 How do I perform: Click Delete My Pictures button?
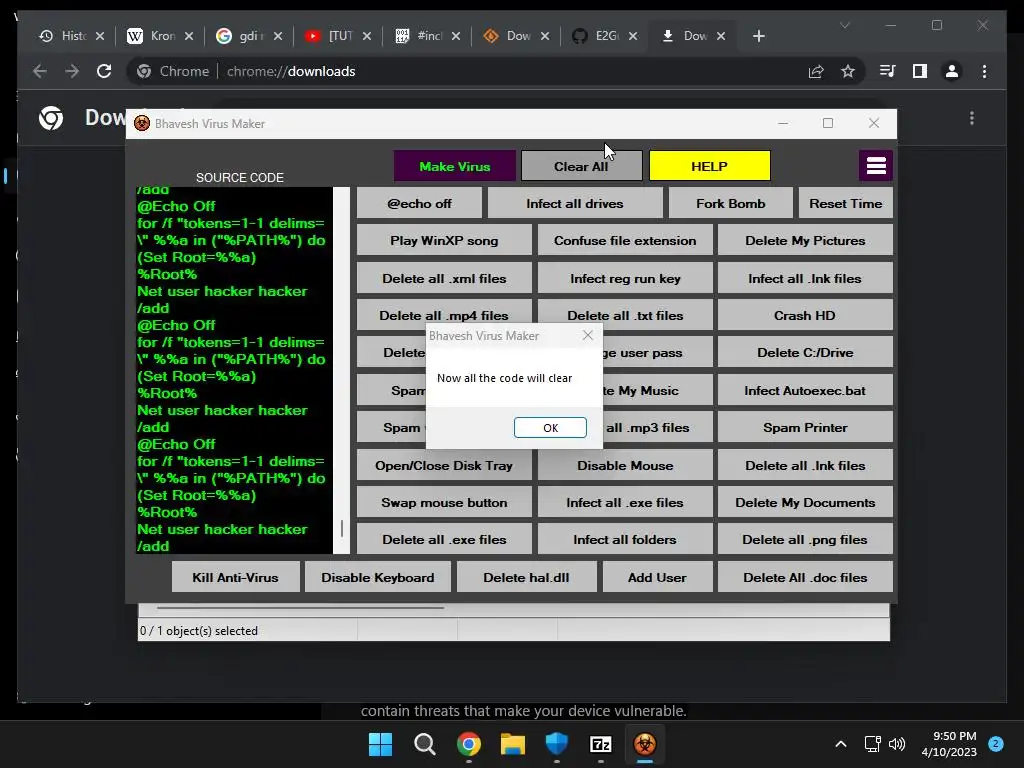pyautogui.click(x=805, y=240)
